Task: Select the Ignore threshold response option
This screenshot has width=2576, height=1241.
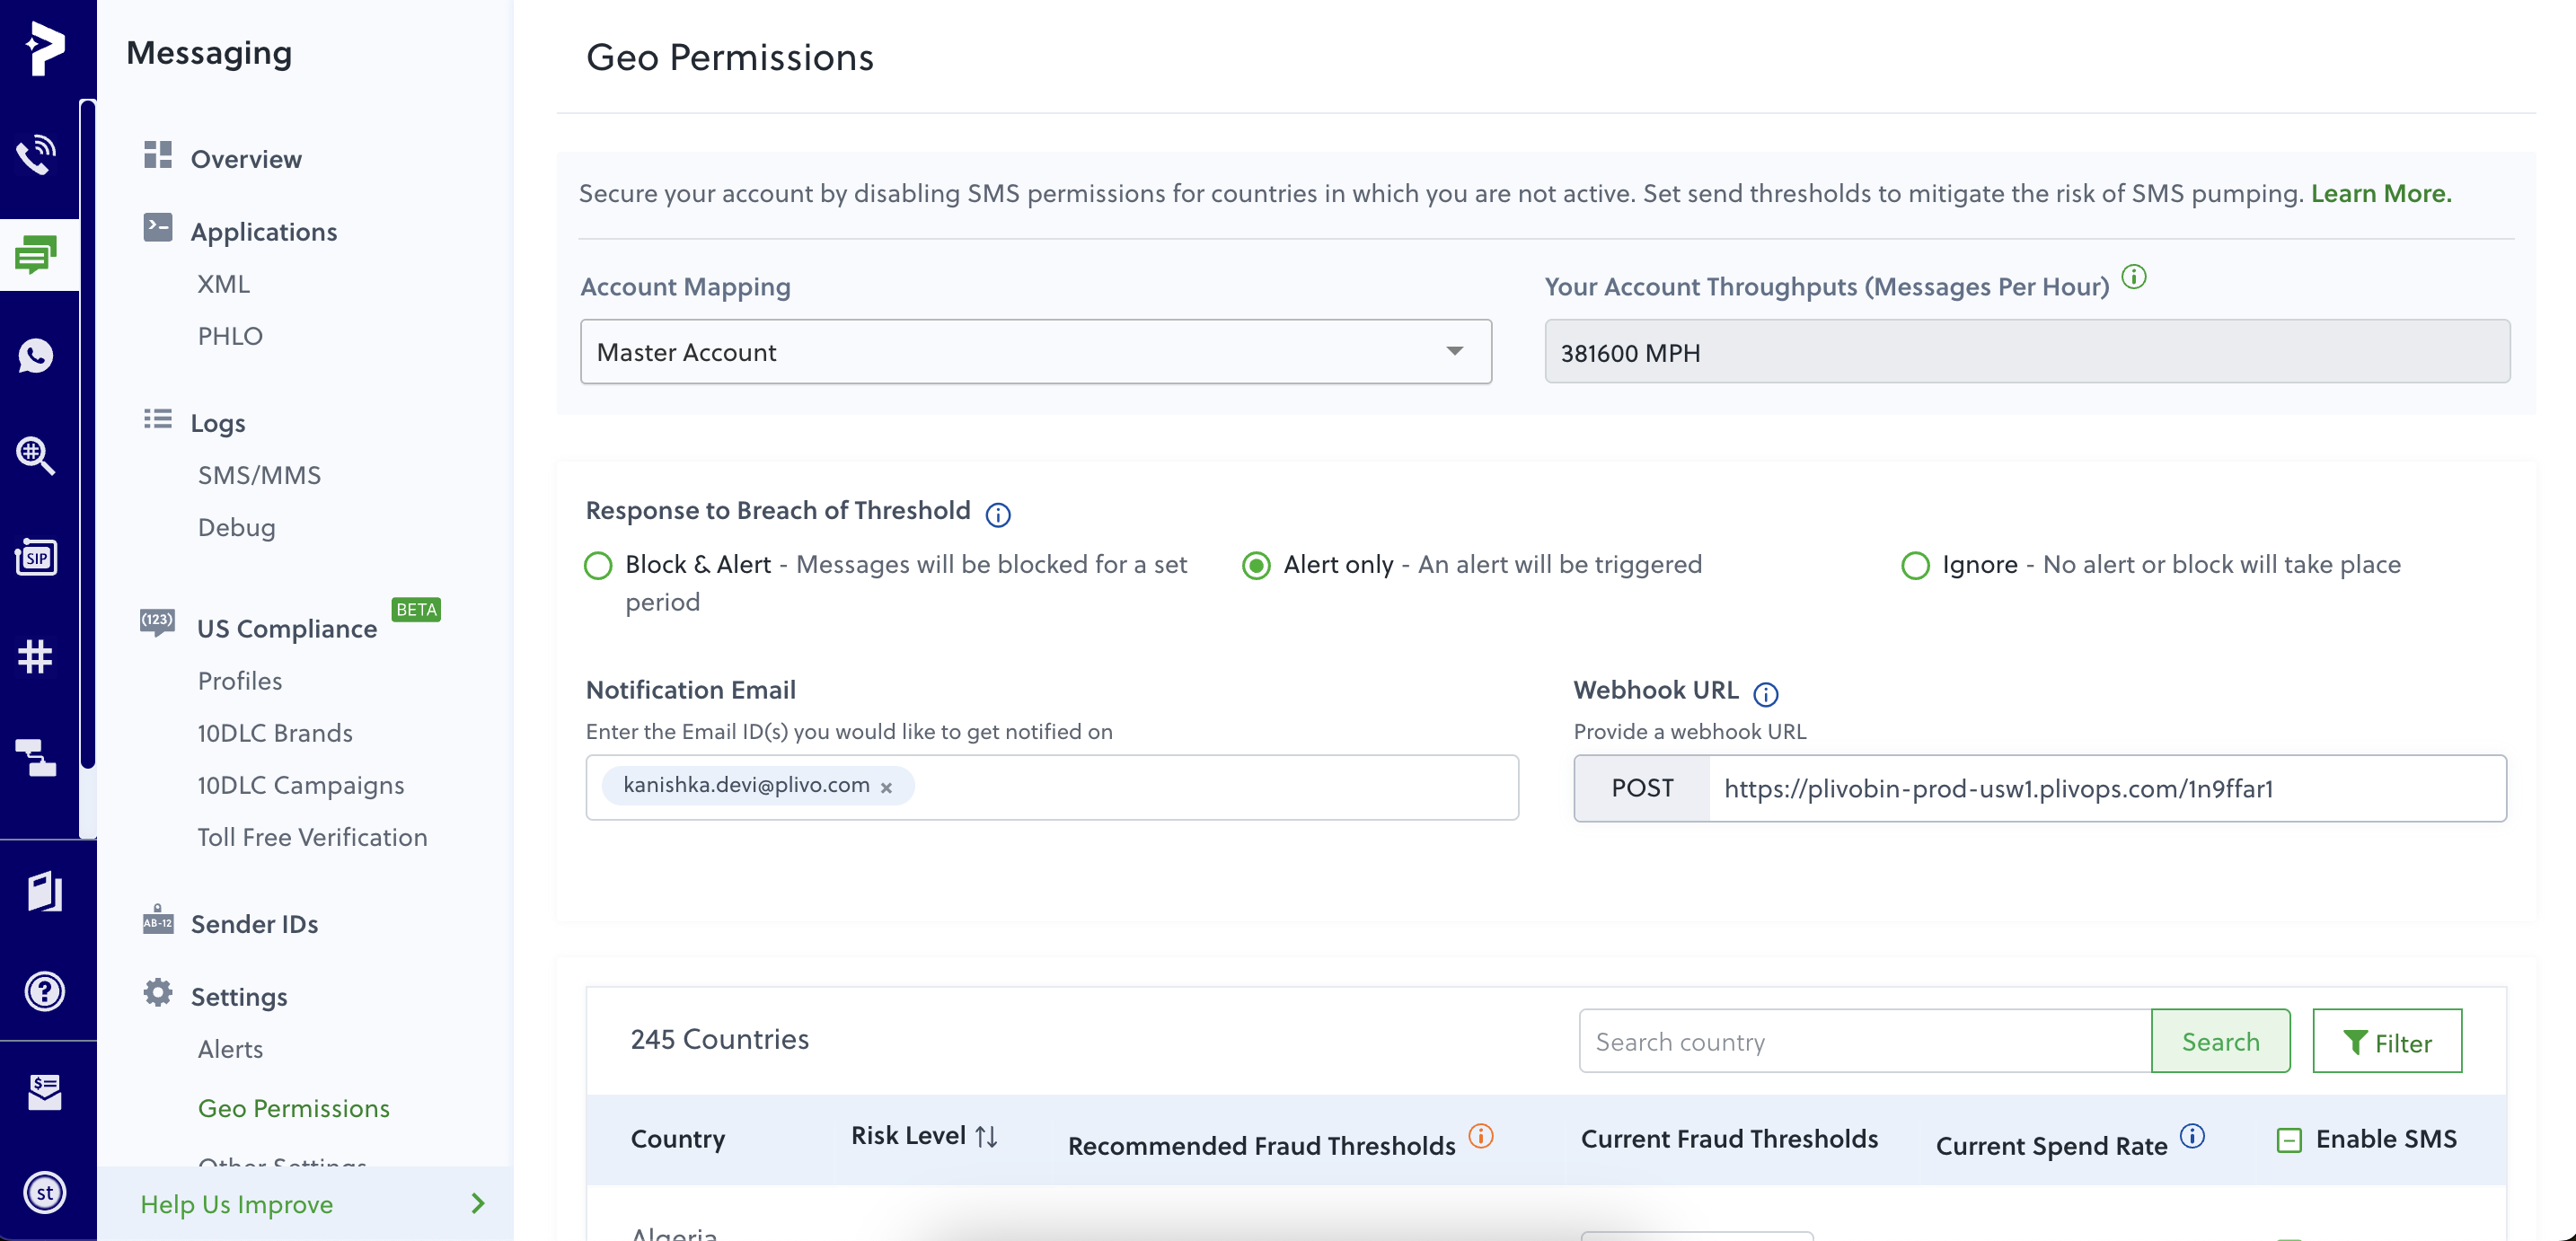Action: point(1916,565)
